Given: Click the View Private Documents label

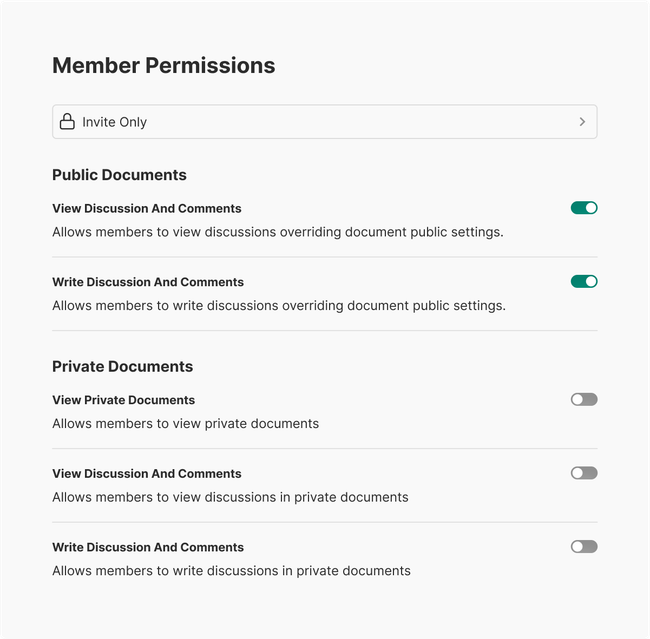Looking at the screenshot, I should point(123,400).
